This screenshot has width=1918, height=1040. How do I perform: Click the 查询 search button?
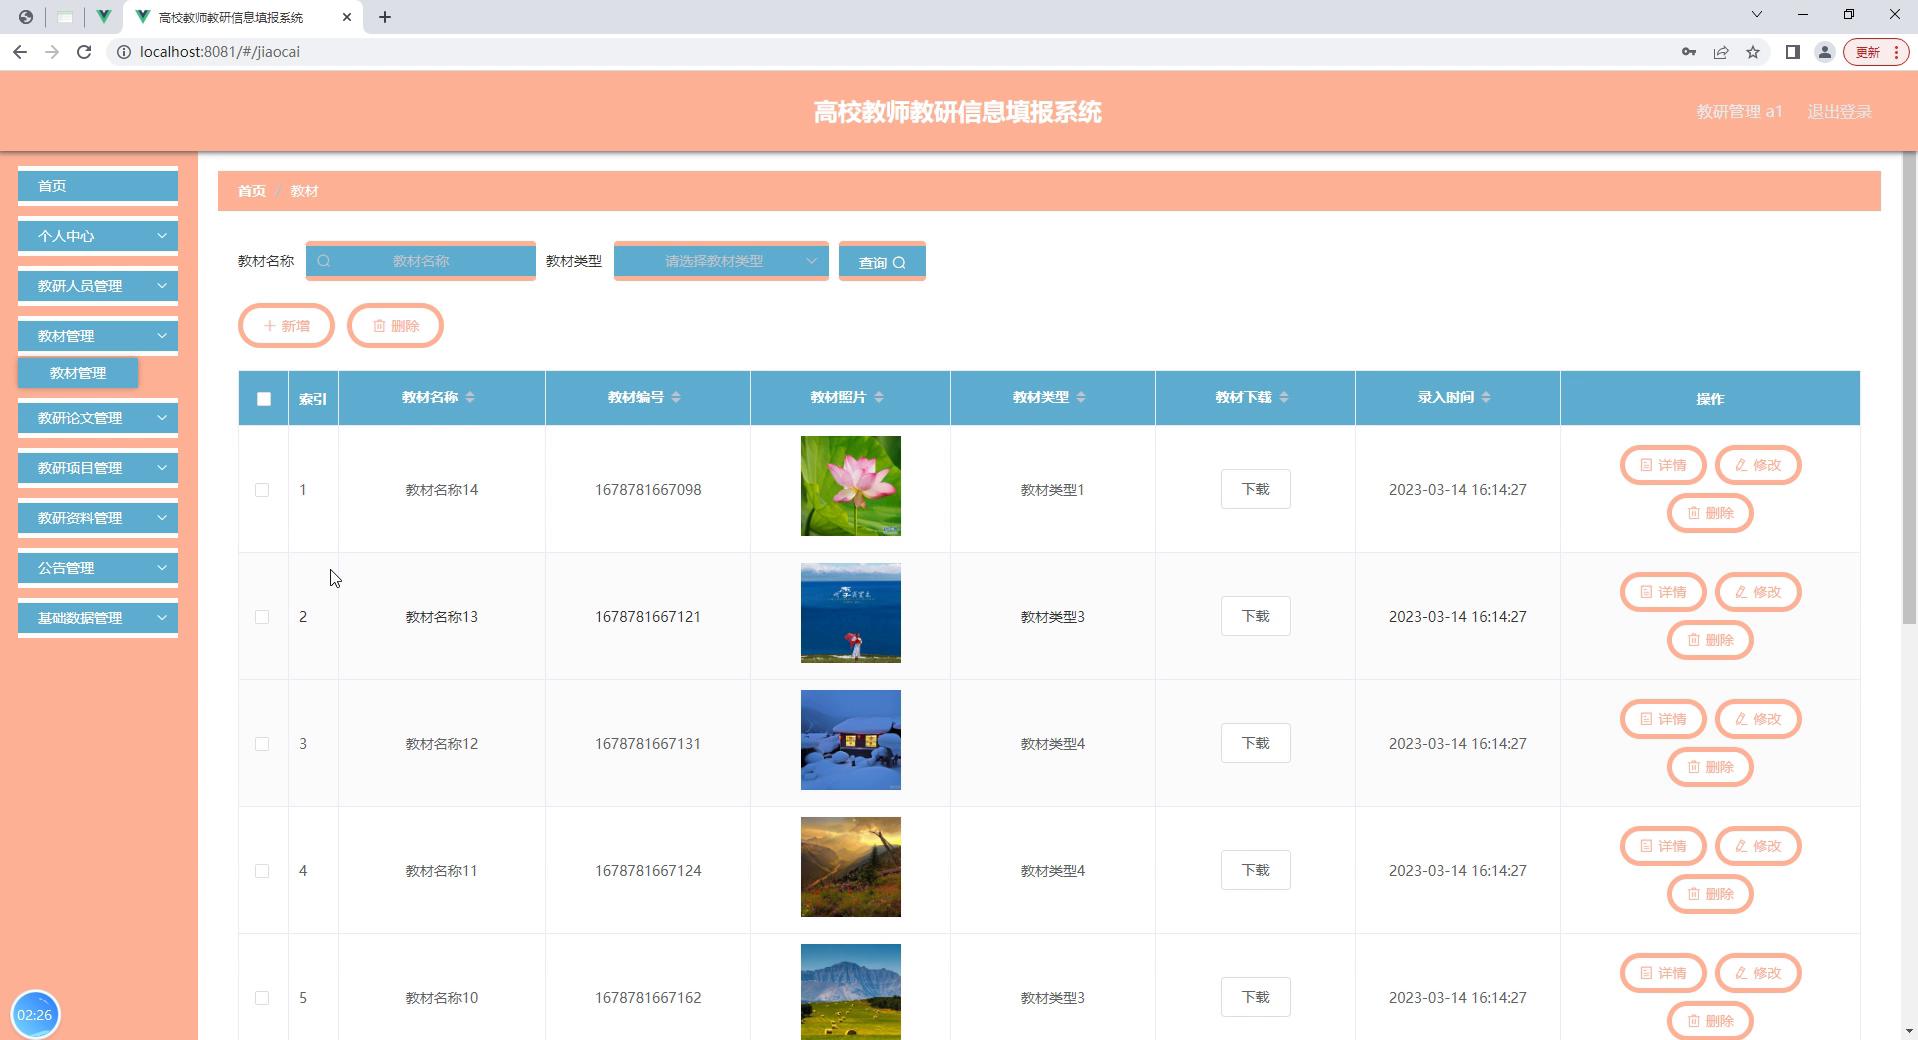[882, 262]
